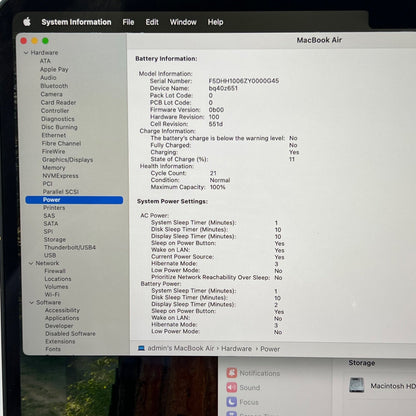This screenshot has height=416, width=416.
Task: Open the File menu
Action: click(128, 22)
